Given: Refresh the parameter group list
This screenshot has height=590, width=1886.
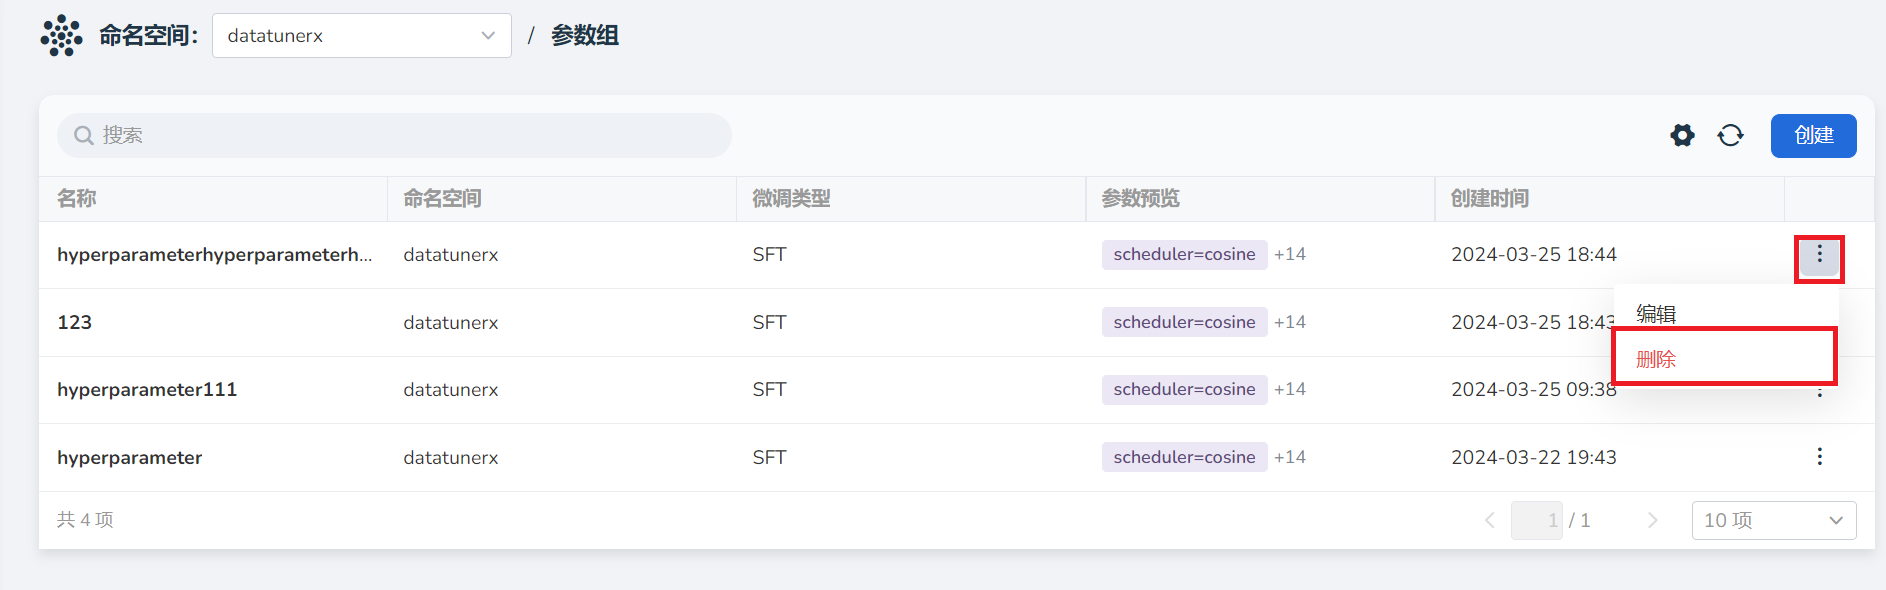Looking at the screenshot, I should 1730,135.
